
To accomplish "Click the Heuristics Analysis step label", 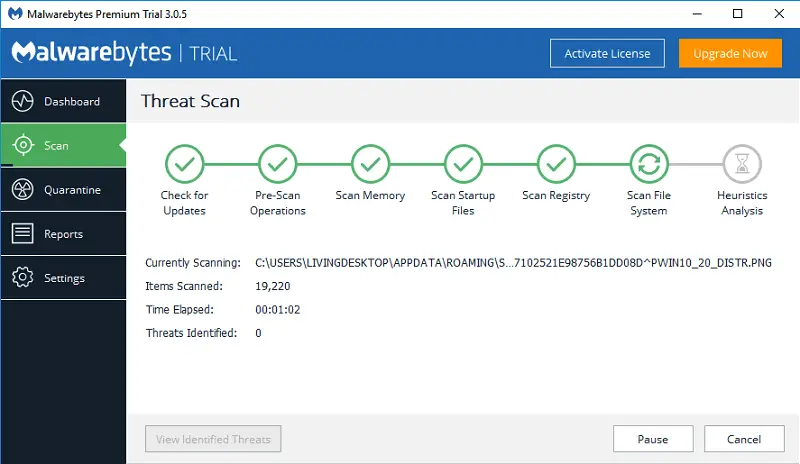I will (742, 203).
